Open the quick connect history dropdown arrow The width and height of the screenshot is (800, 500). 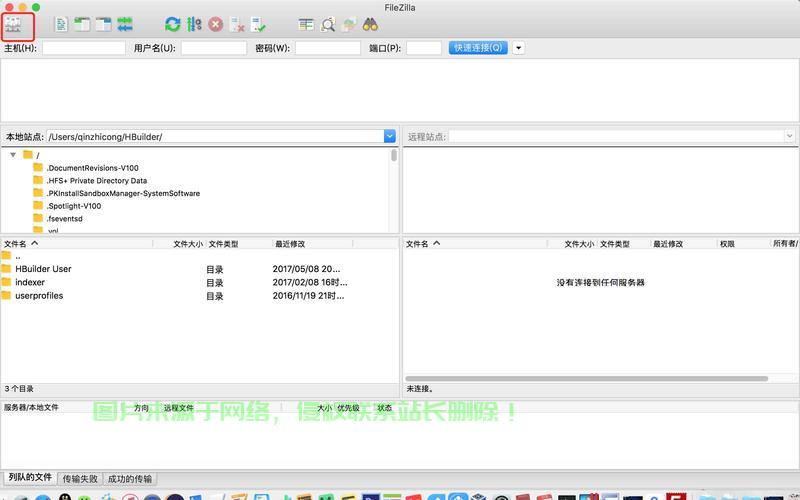518,48
